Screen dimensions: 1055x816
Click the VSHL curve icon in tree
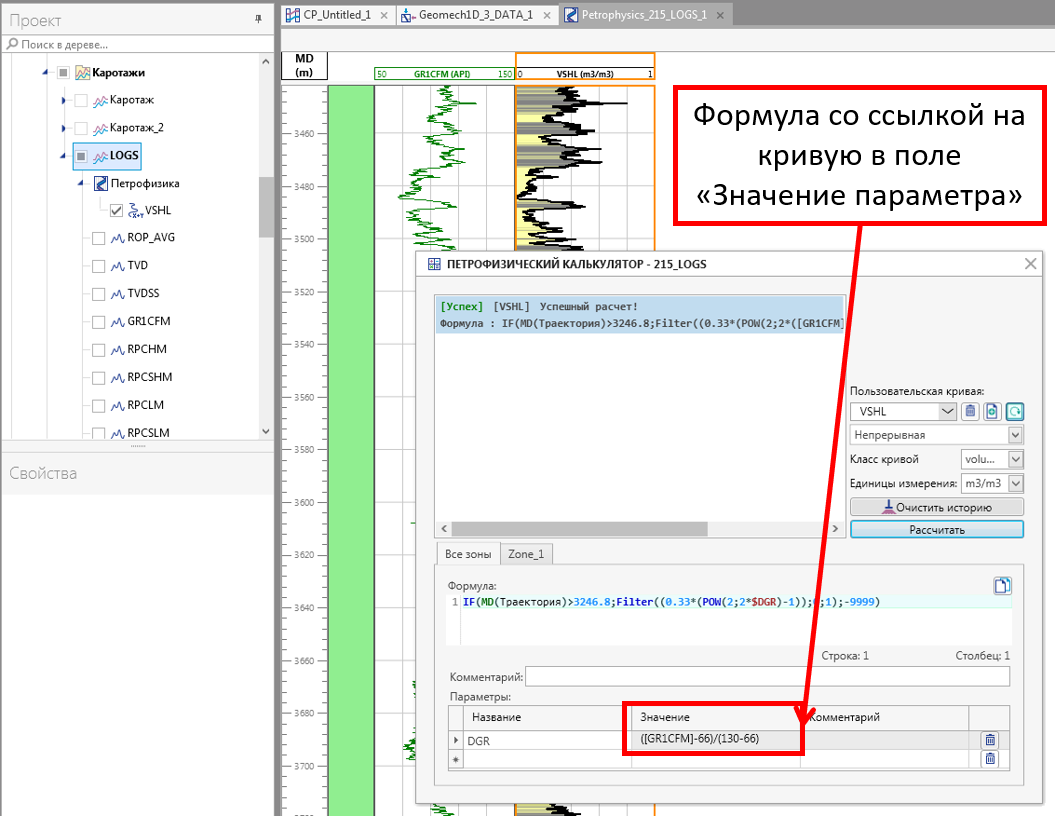tap(135, 211)
